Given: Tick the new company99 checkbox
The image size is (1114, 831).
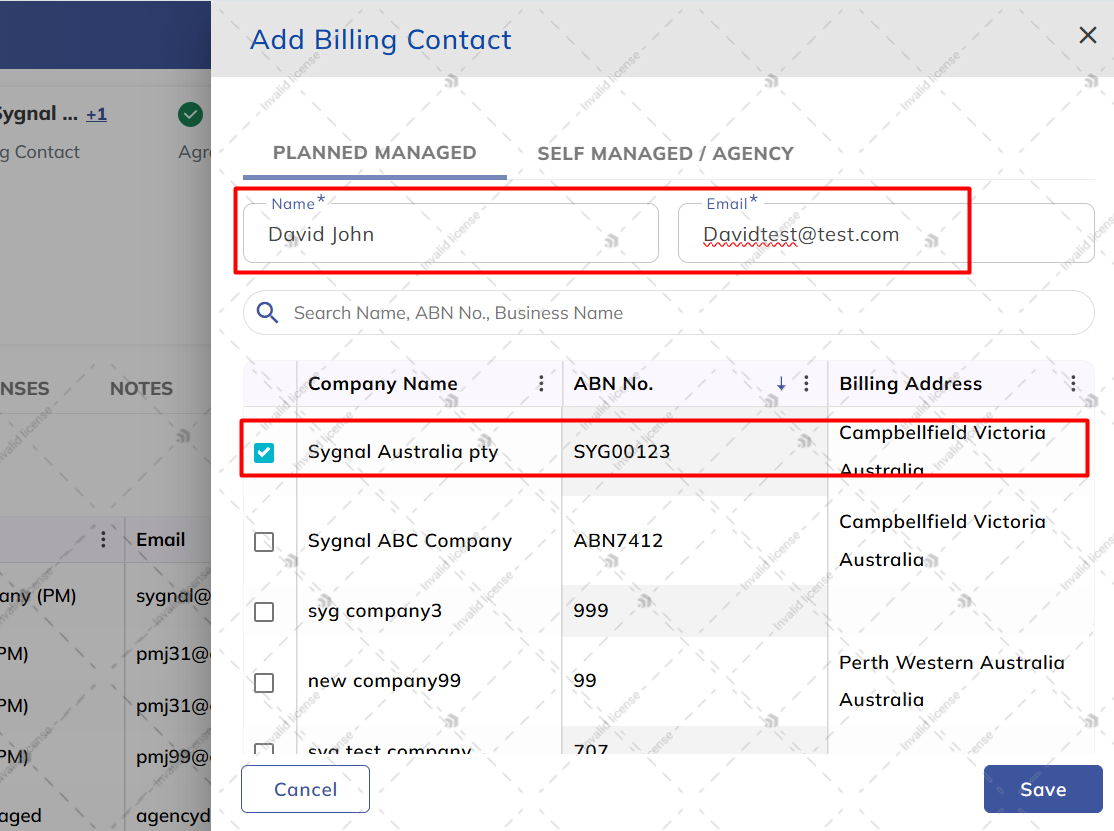Looking at the screenshot, I should (x=264, y=683).
